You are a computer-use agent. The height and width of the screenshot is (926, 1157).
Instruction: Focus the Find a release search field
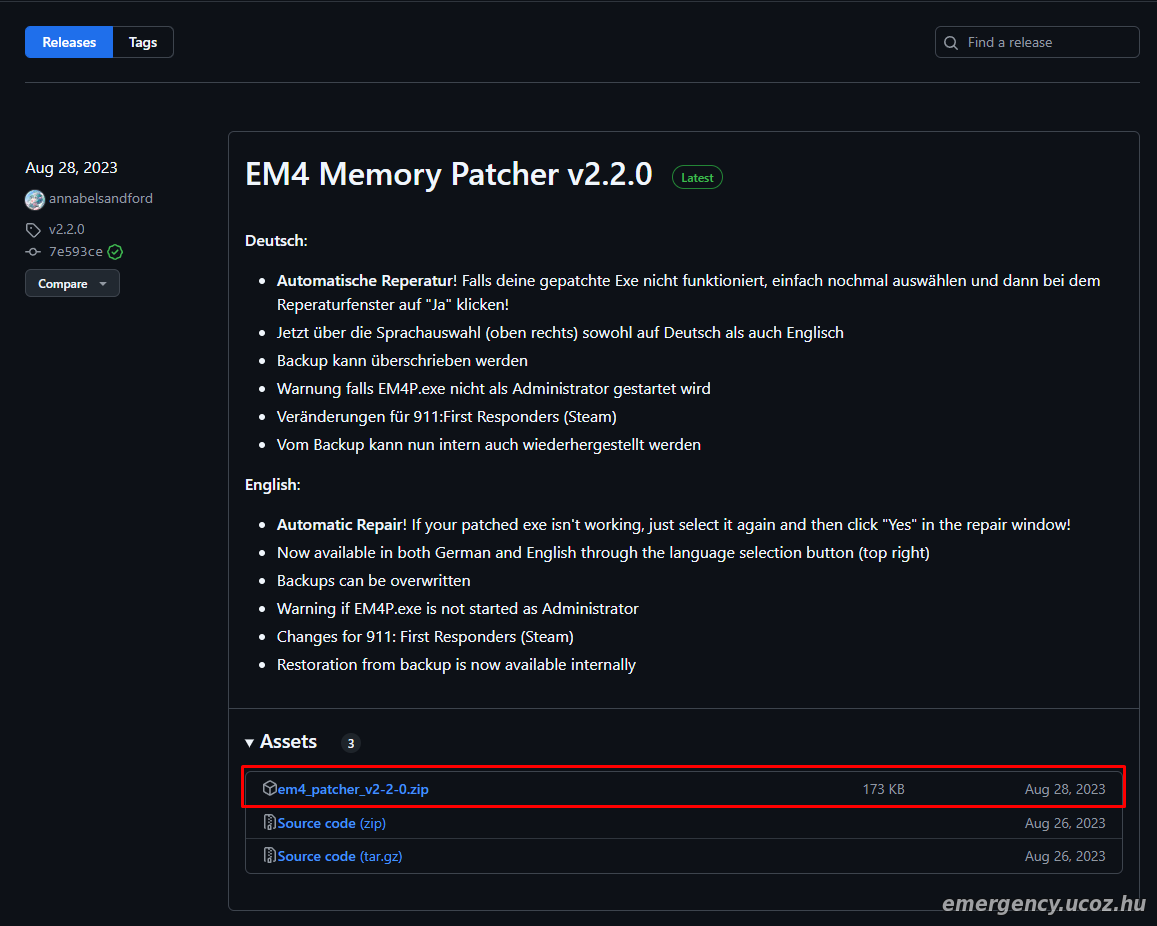(1037, 42)
